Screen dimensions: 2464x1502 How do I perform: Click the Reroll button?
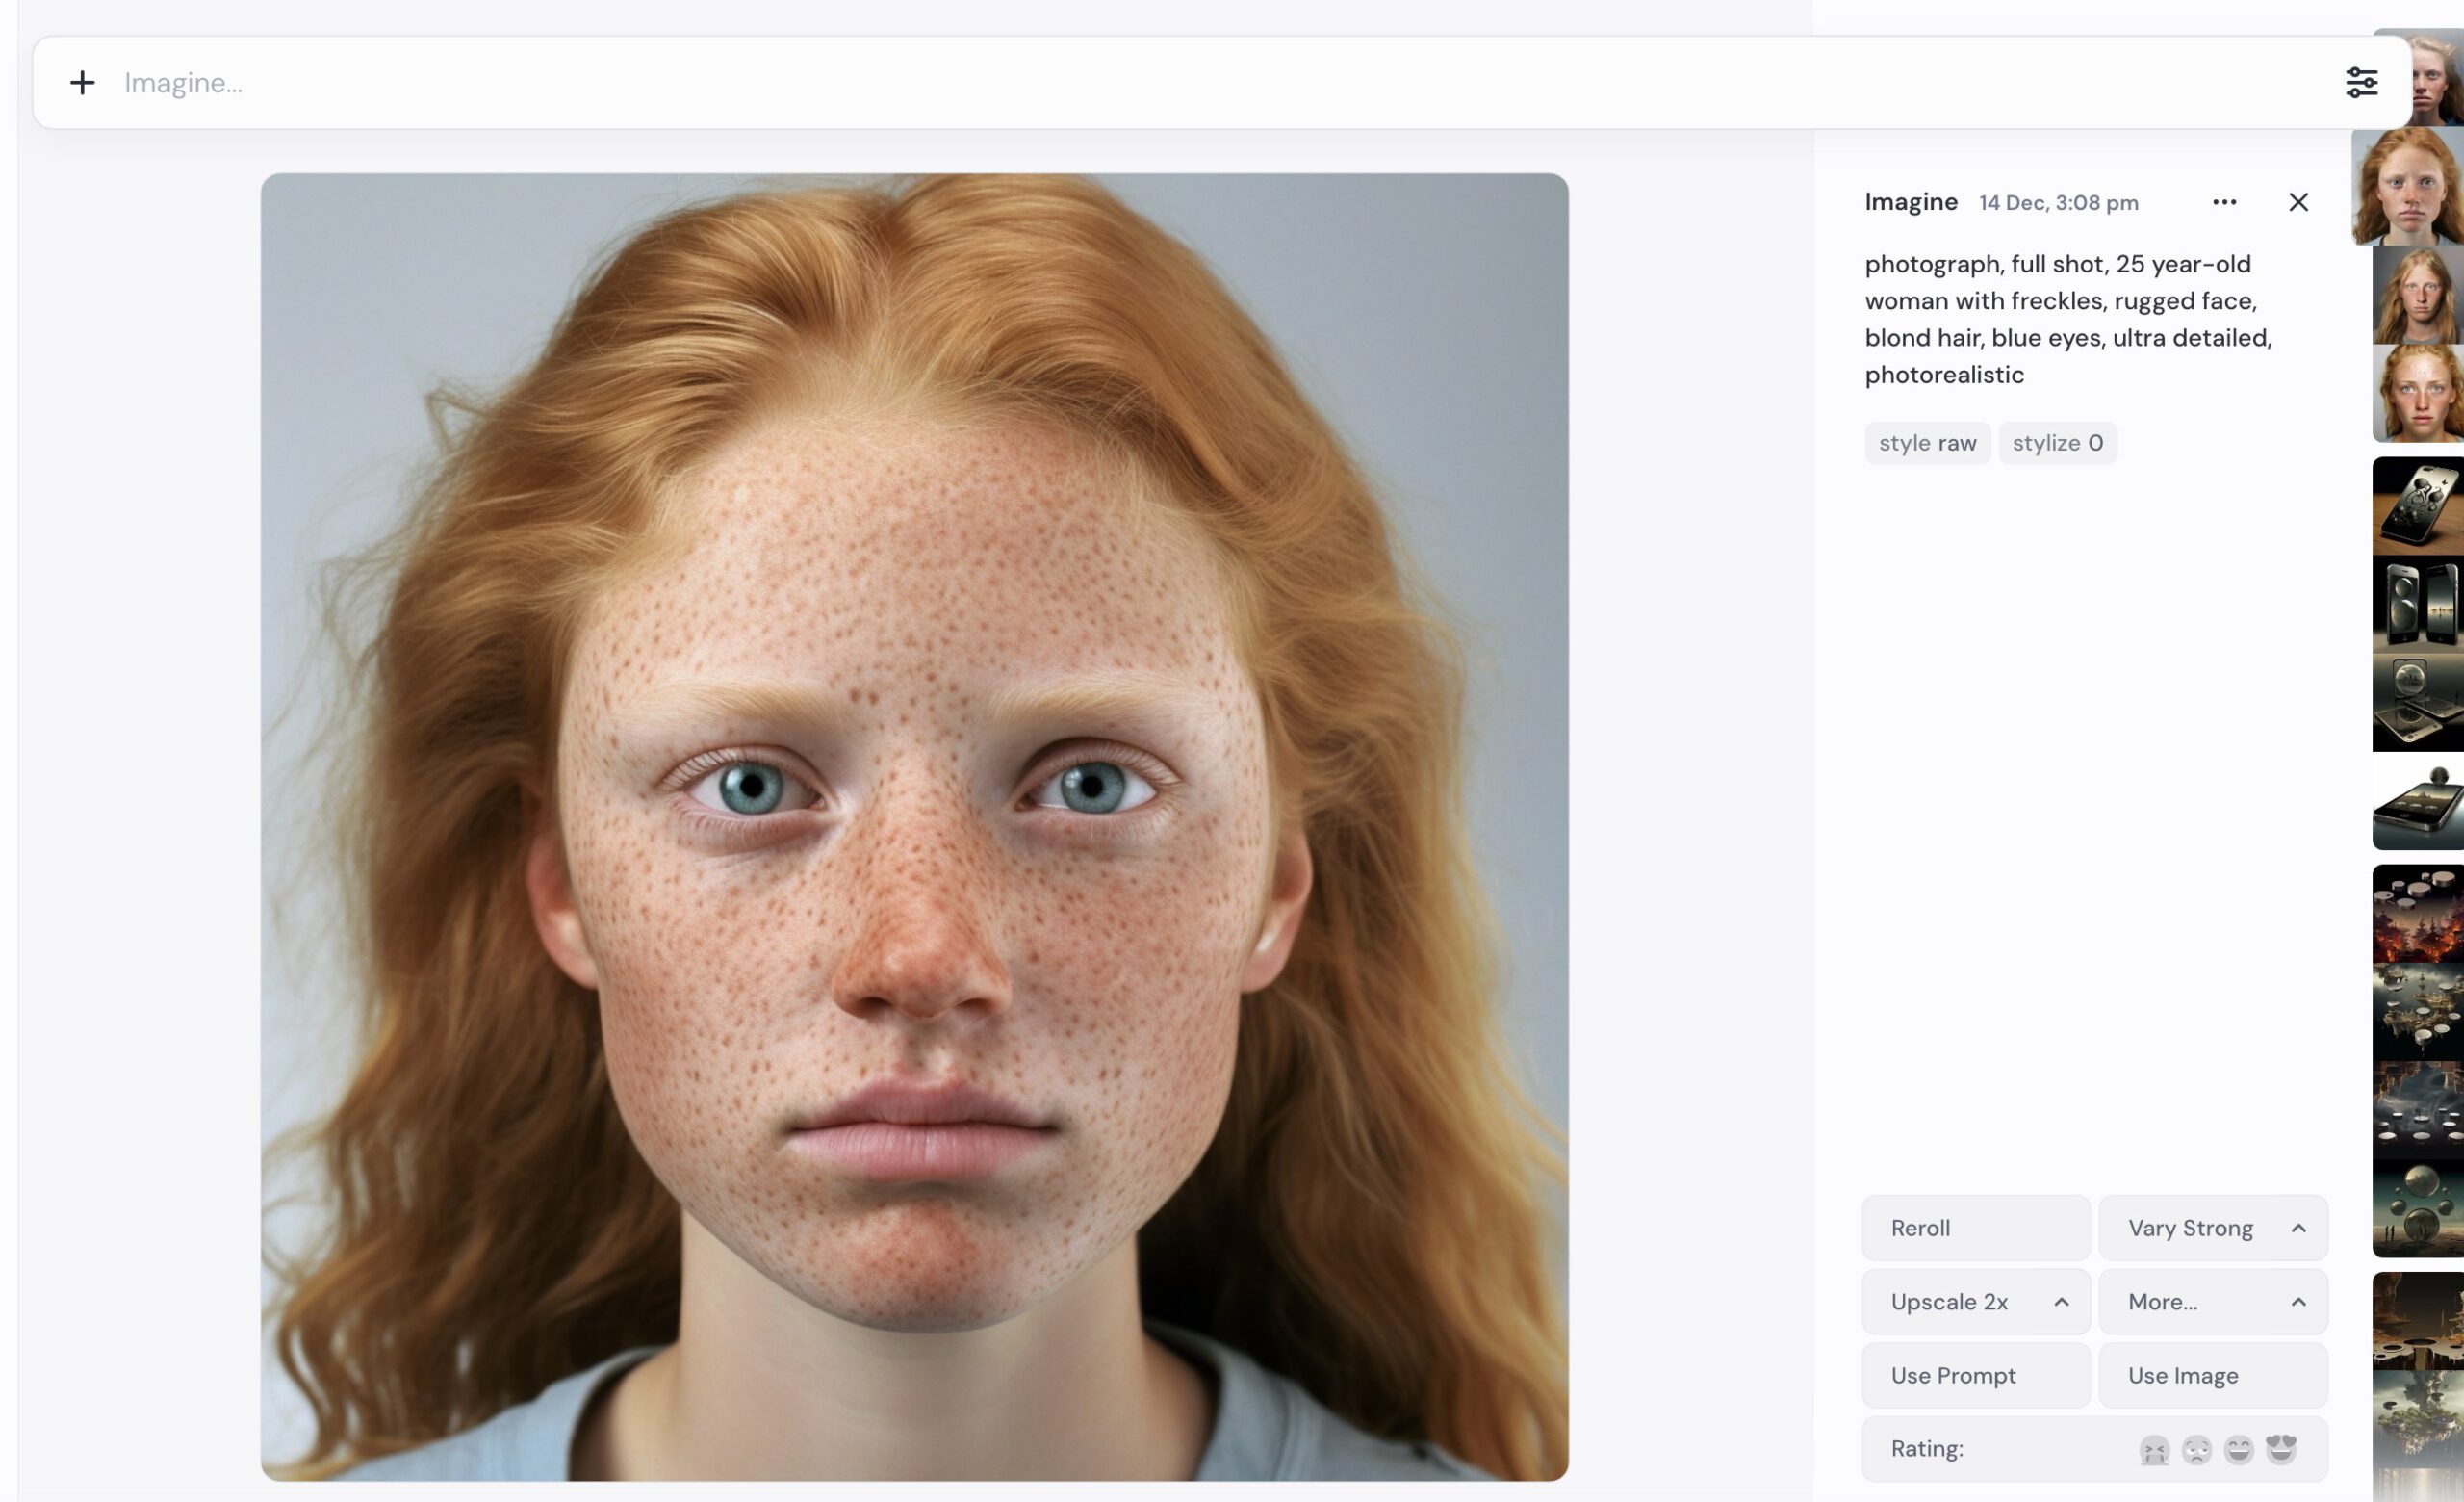tap(1975, 1228)
